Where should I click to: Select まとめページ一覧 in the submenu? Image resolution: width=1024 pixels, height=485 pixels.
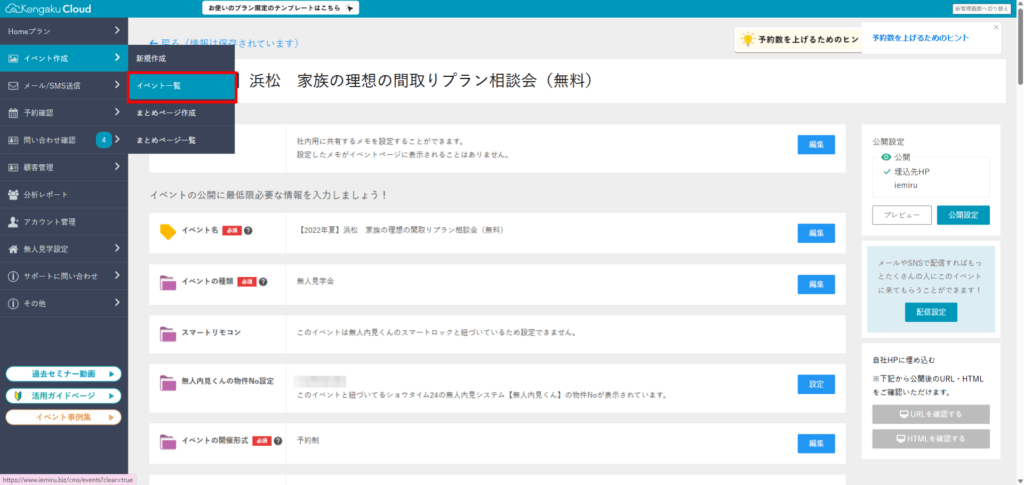pos(181,140)
